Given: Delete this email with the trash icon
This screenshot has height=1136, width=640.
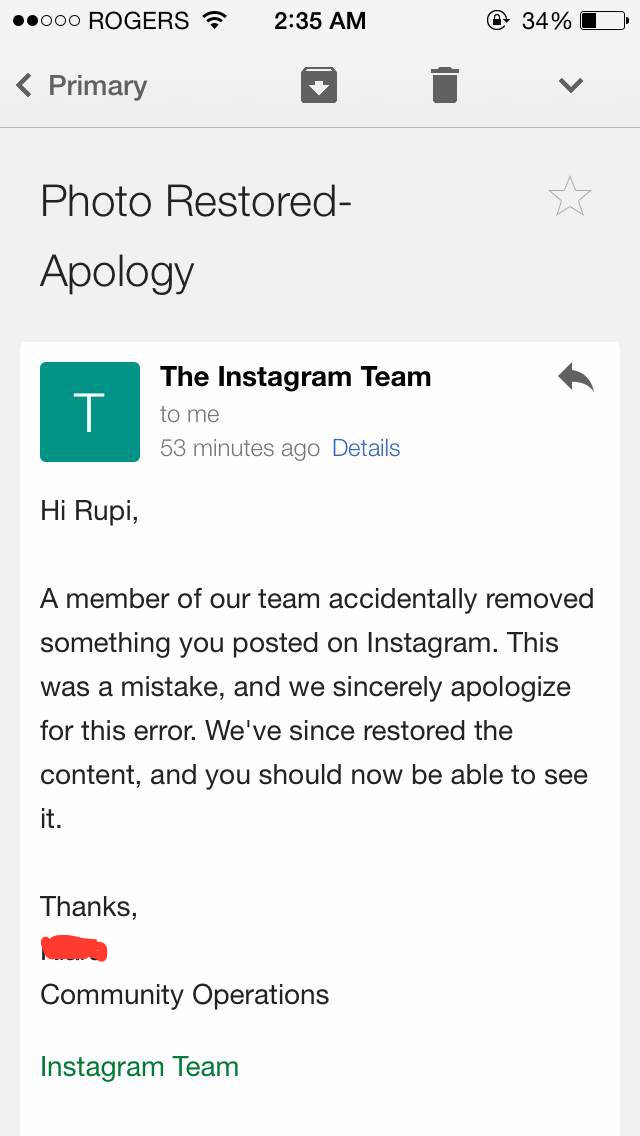Looking at the screenshot, I should click(x=444, y=84).
